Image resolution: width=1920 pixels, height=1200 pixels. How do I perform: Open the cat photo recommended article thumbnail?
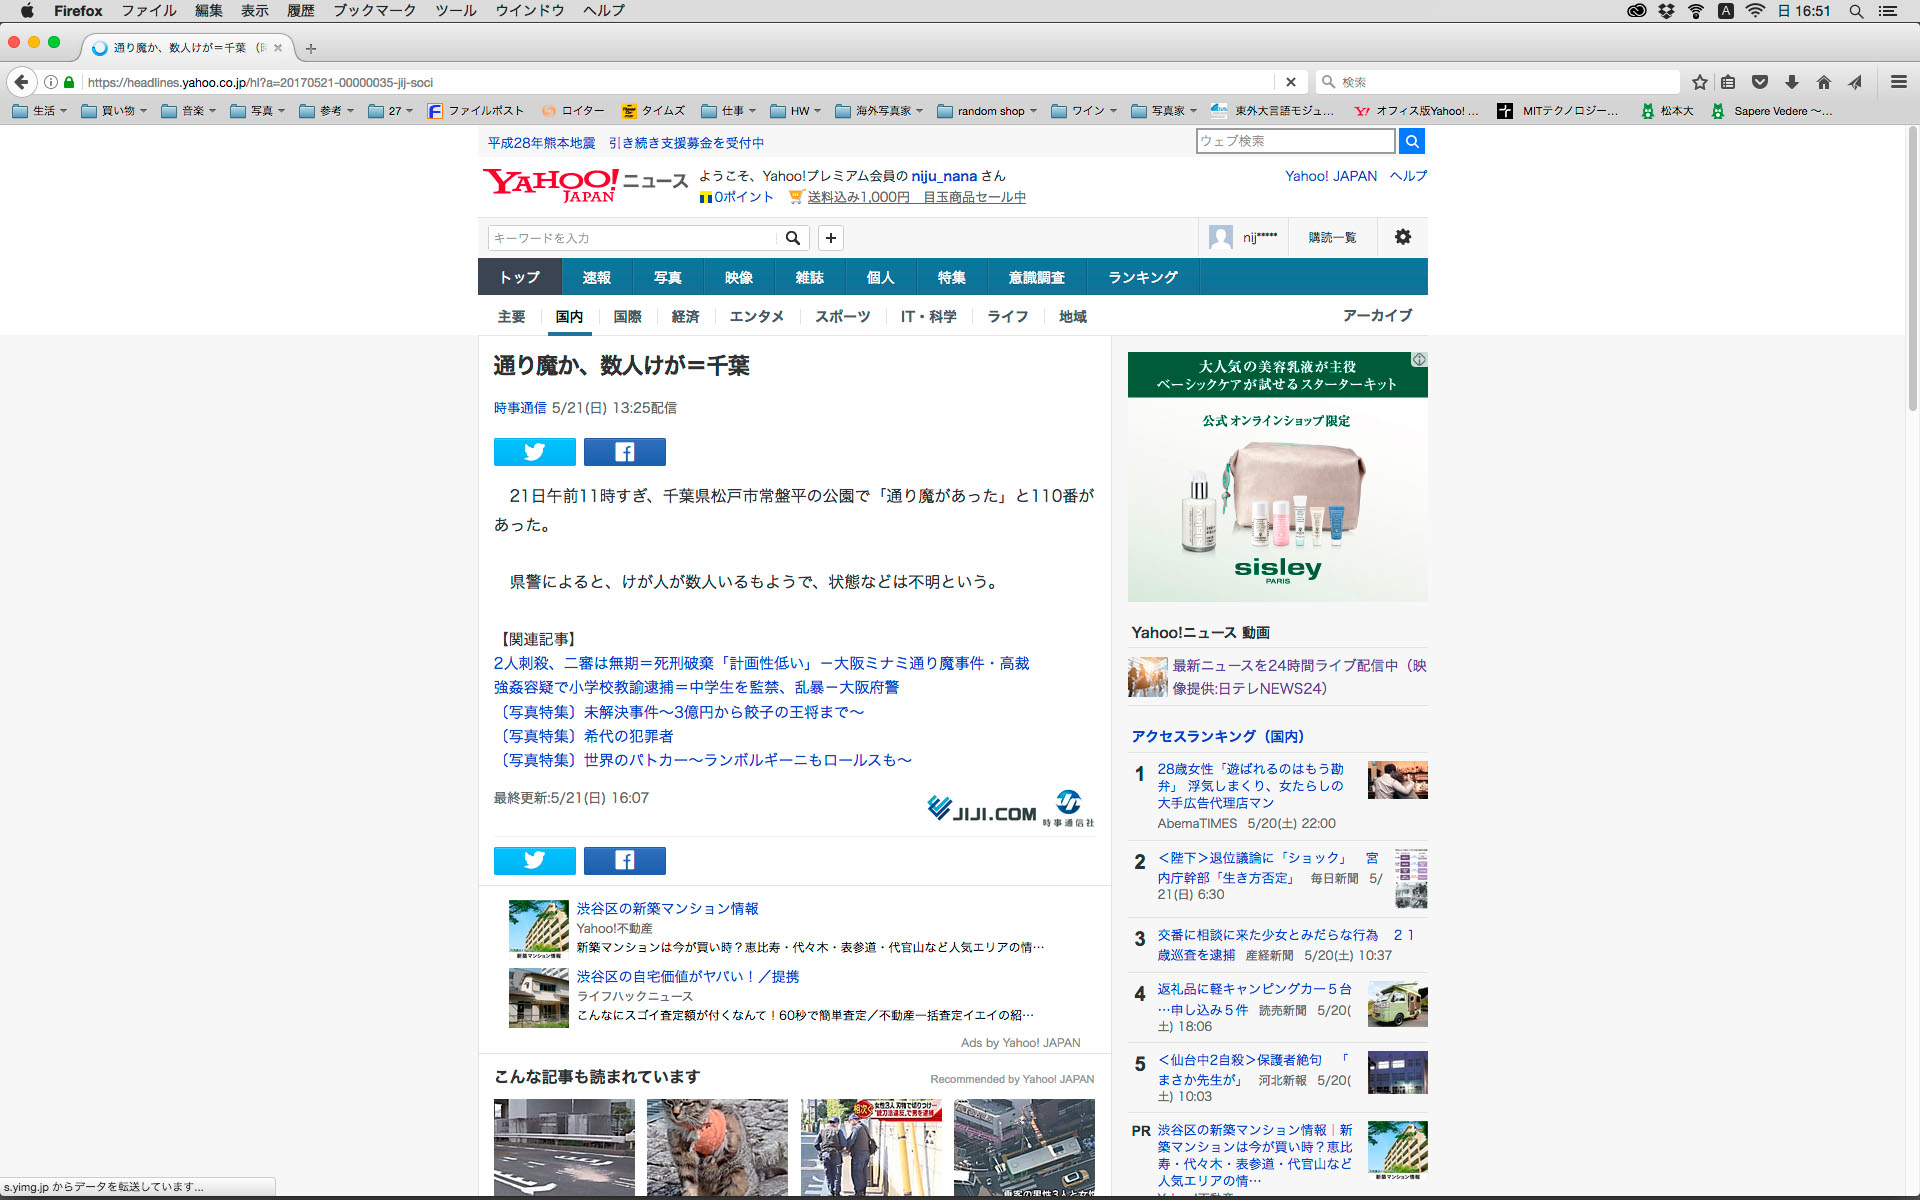tap(717, 1146)
